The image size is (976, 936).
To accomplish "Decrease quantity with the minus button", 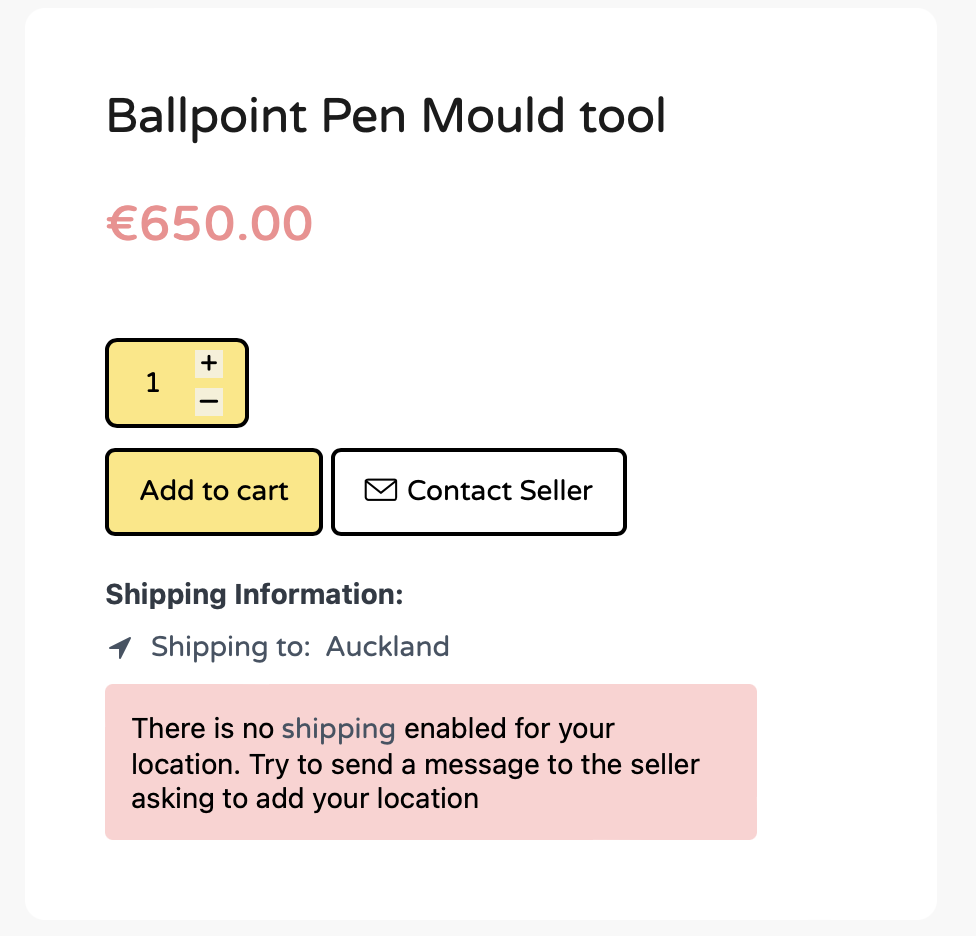I will tap(209, 401).
